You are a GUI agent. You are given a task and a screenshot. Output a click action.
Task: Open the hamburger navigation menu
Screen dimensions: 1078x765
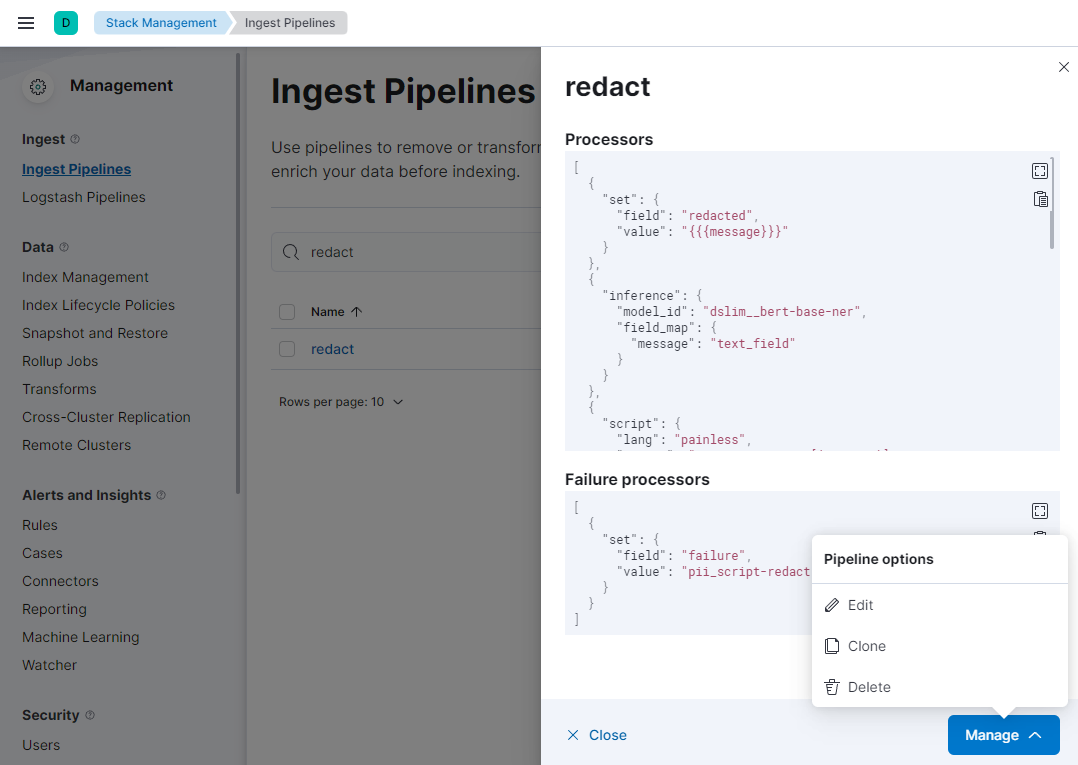click(27, 23)
